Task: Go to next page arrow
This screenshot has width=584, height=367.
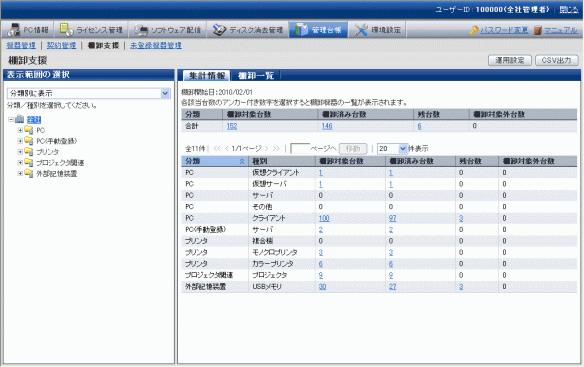Action: [x=266, y=149]
